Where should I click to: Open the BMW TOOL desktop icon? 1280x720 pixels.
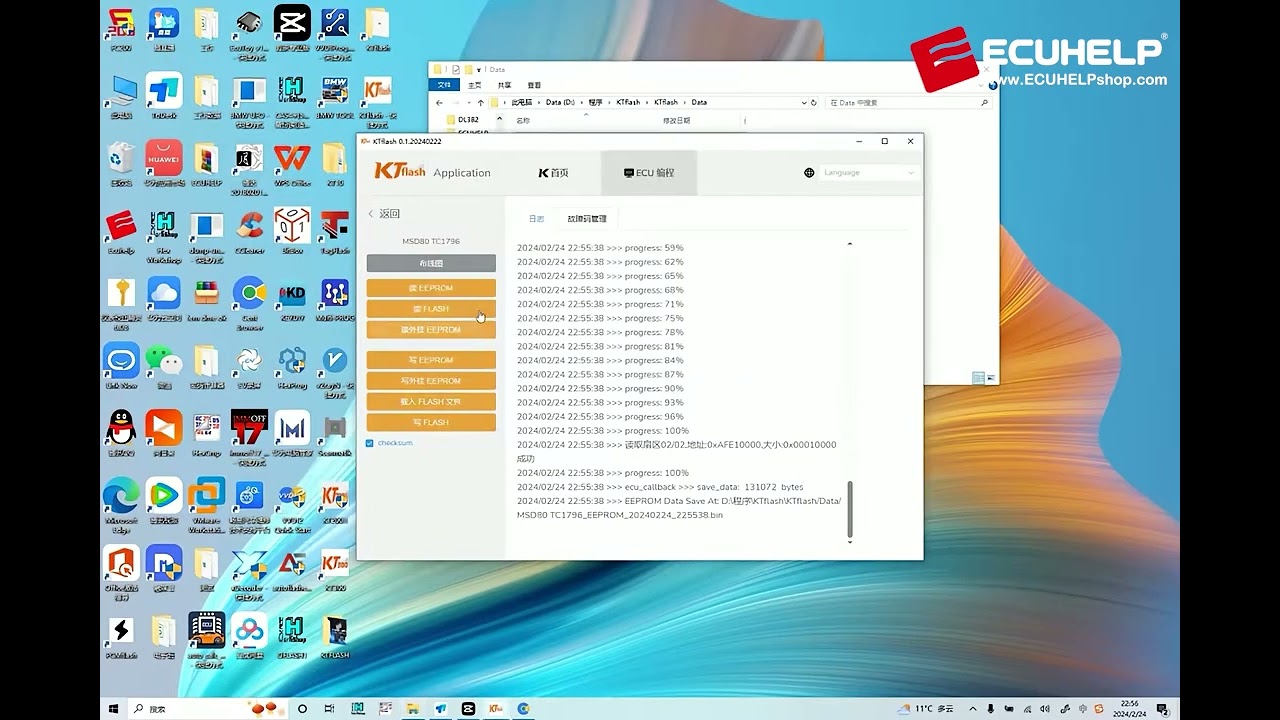pos(334,96)
